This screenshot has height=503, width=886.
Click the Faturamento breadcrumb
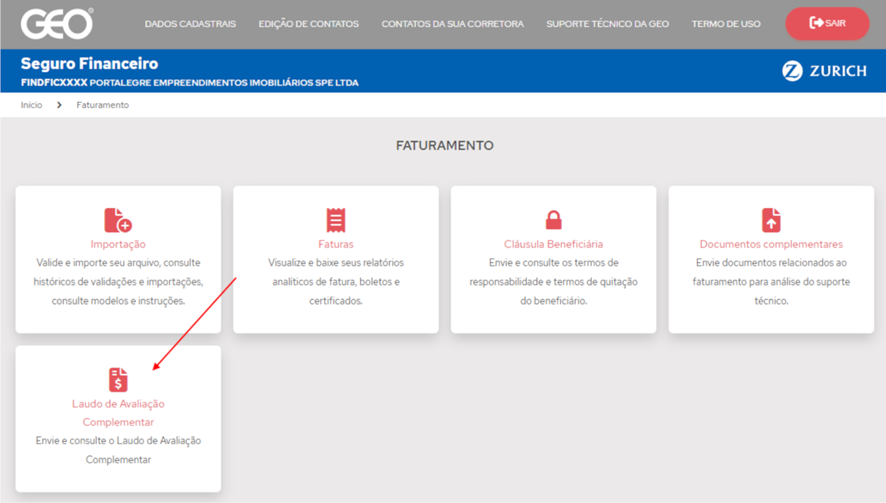coord(103,105)
